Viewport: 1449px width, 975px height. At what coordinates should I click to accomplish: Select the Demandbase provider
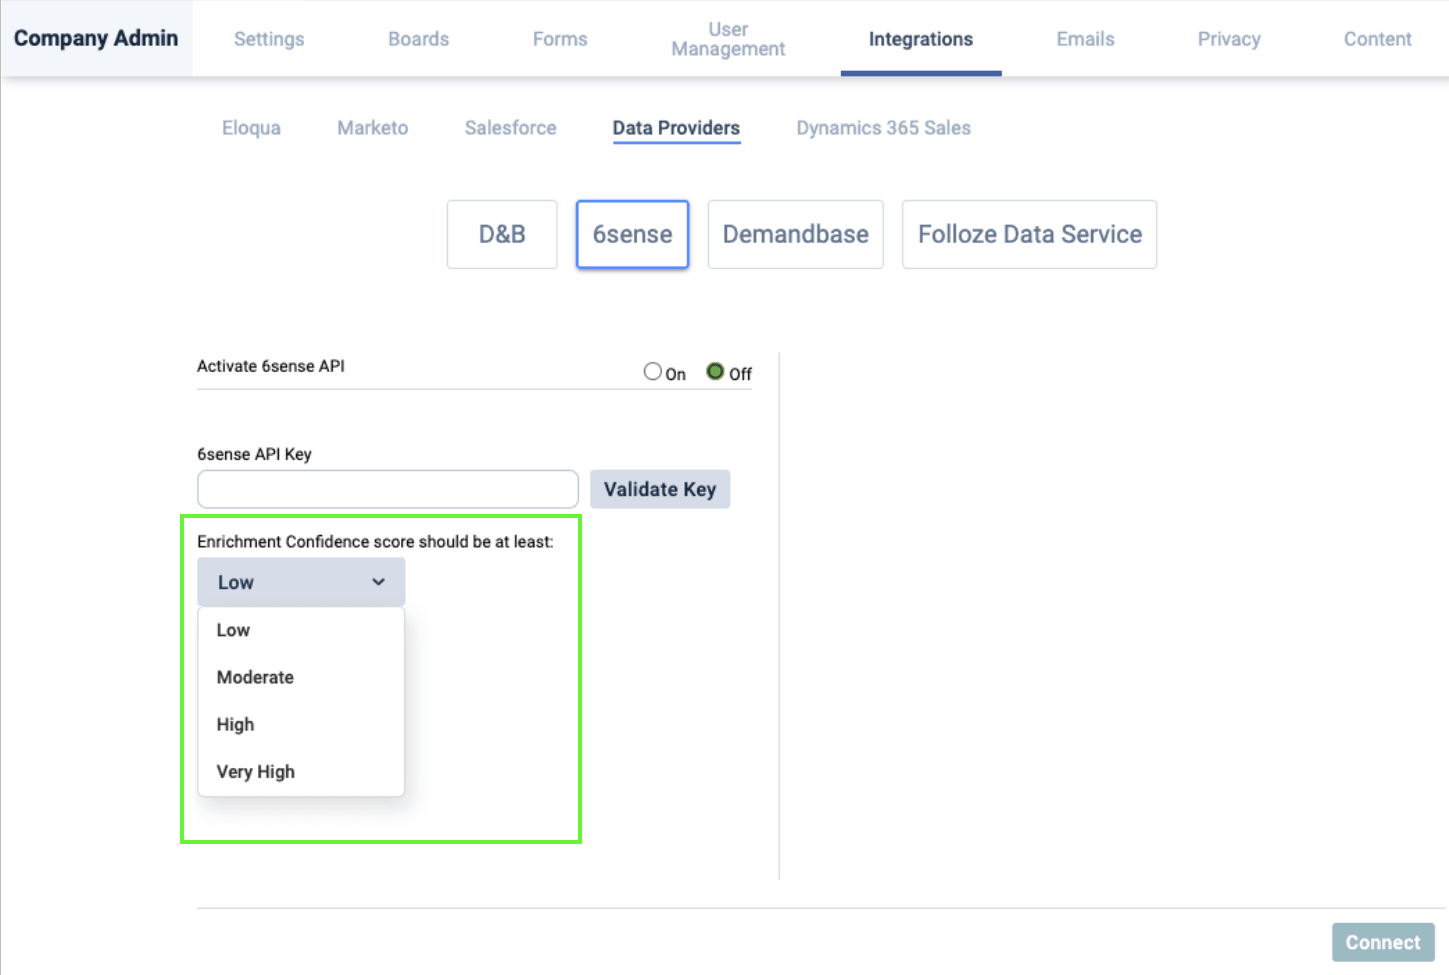[x=795, y=234]
